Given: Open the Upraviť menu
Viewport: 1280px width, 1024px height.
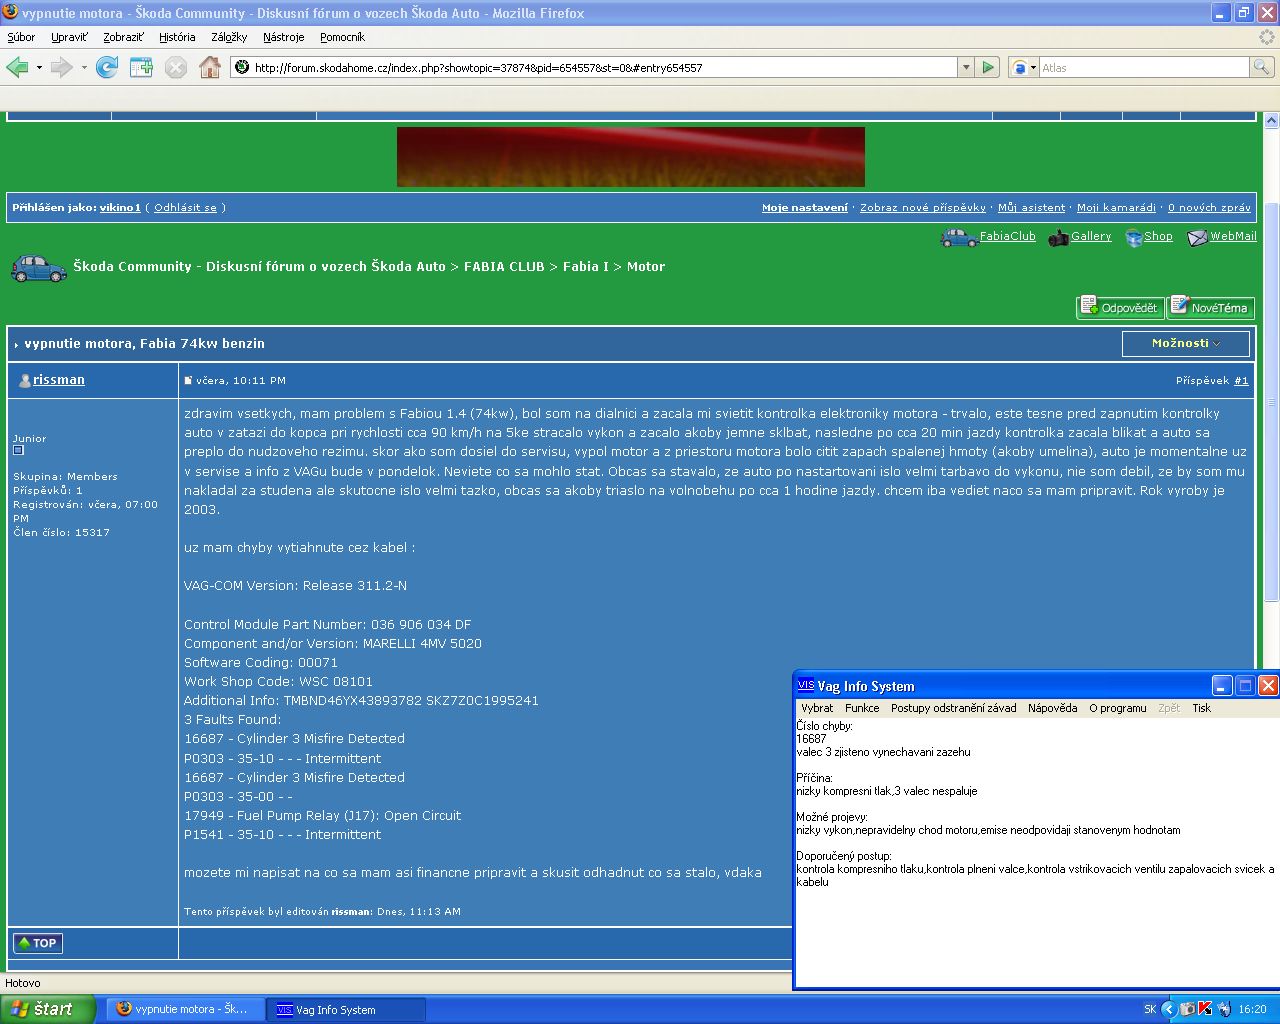Looking at the screenshot, I should tap(69, 37).
